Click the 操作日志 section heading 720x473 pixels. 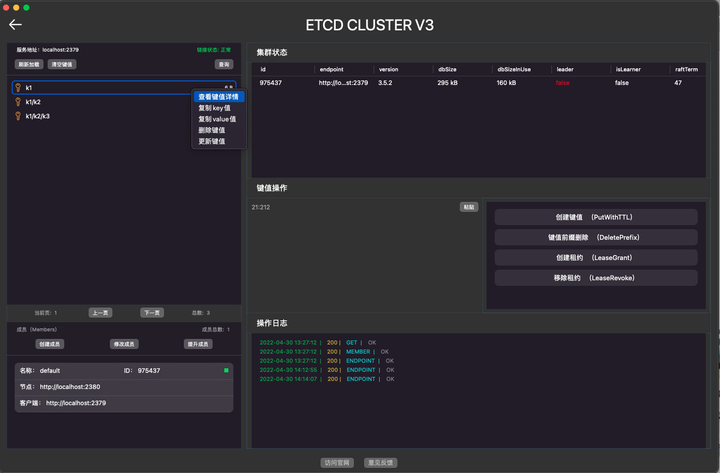(x=272, y=323)
